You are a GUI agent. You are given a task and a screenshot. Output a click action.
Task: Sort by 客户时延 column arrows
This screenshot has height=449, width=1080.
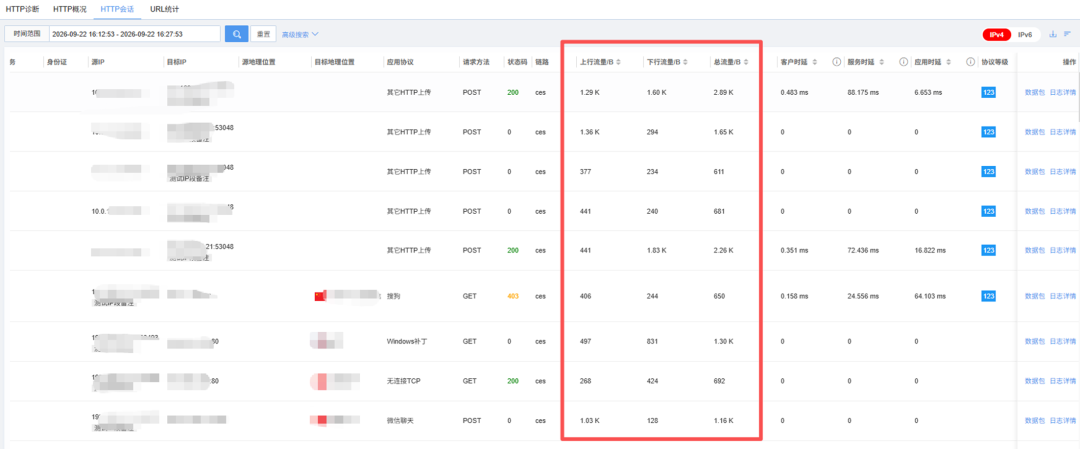(x=815, y=62)
